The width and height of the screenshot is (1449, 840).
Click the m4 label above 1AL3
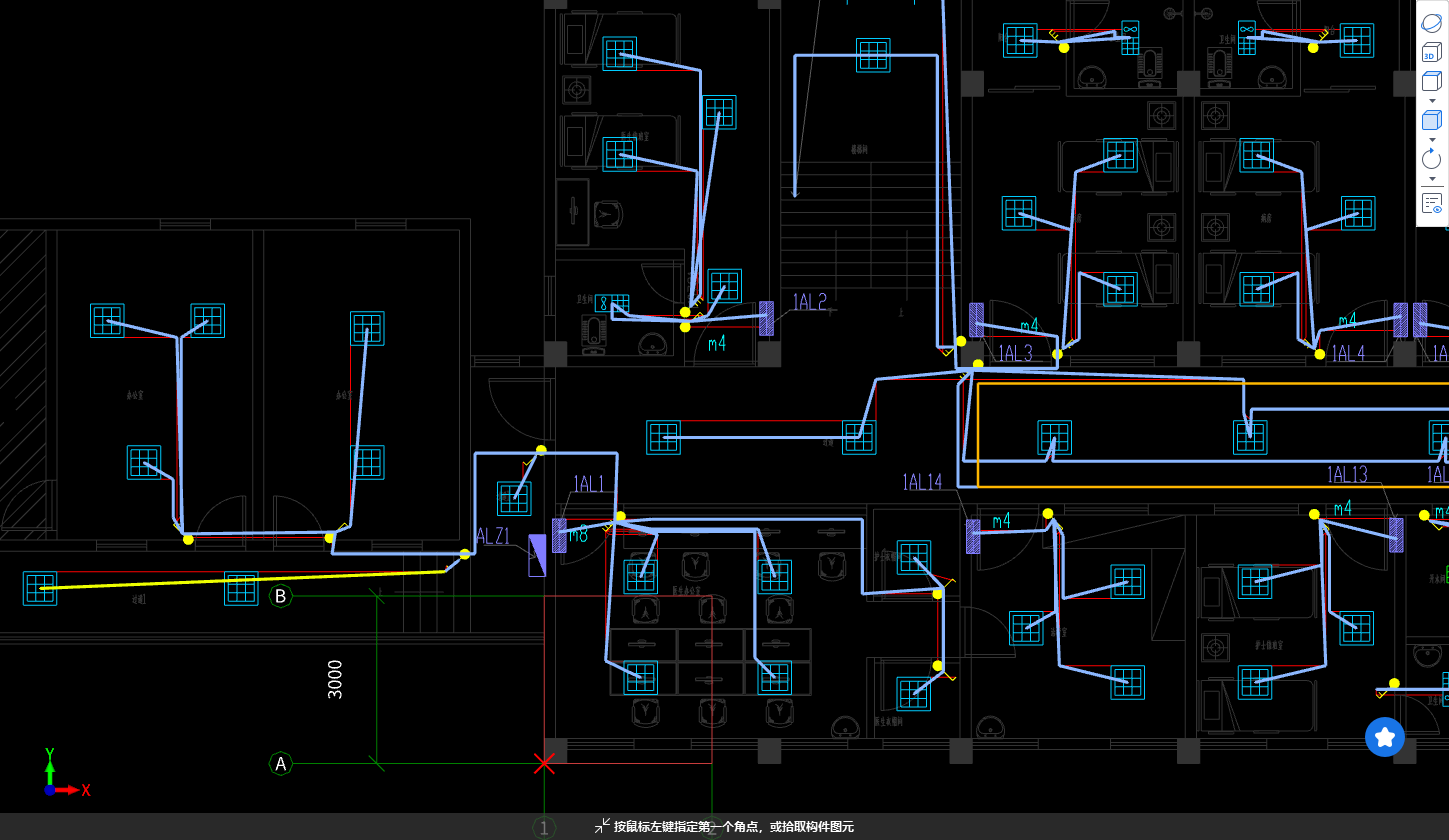[x=1030, y=326]
